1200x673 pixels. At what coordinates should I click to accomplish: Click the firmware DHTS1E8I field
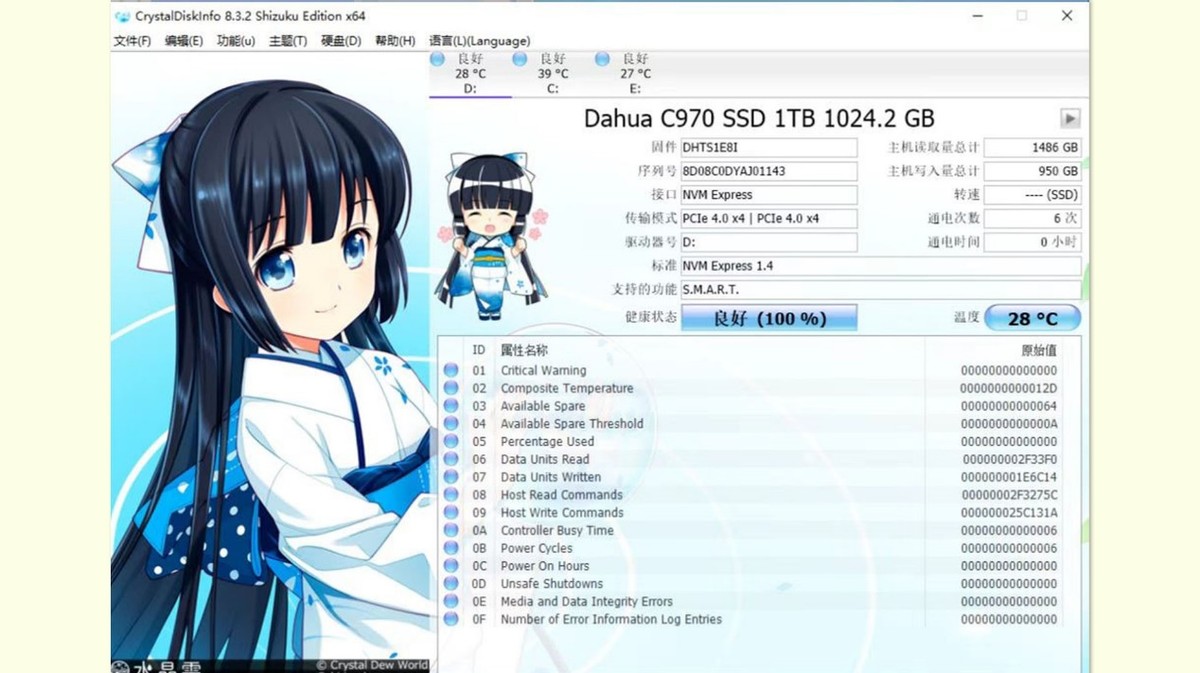768,148
